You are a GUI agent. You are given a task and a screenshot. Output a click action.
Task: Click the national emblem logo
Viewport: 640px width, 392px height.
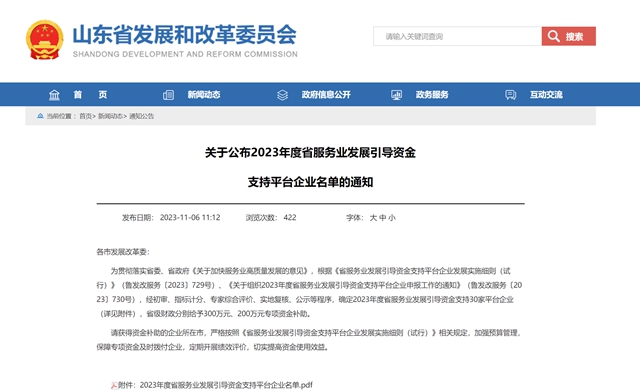point(44,40)
